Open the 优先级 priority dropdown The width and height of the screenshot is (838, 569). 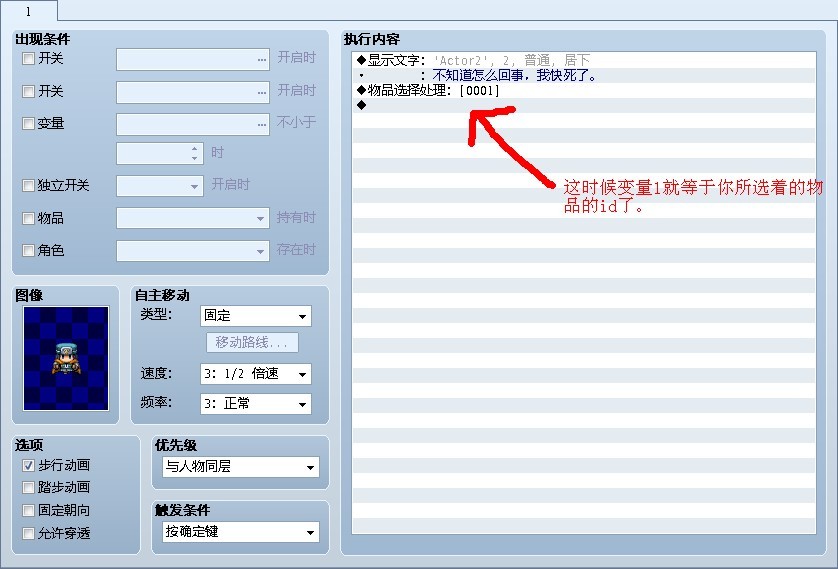pyautogui.click(x=240, y=467)
